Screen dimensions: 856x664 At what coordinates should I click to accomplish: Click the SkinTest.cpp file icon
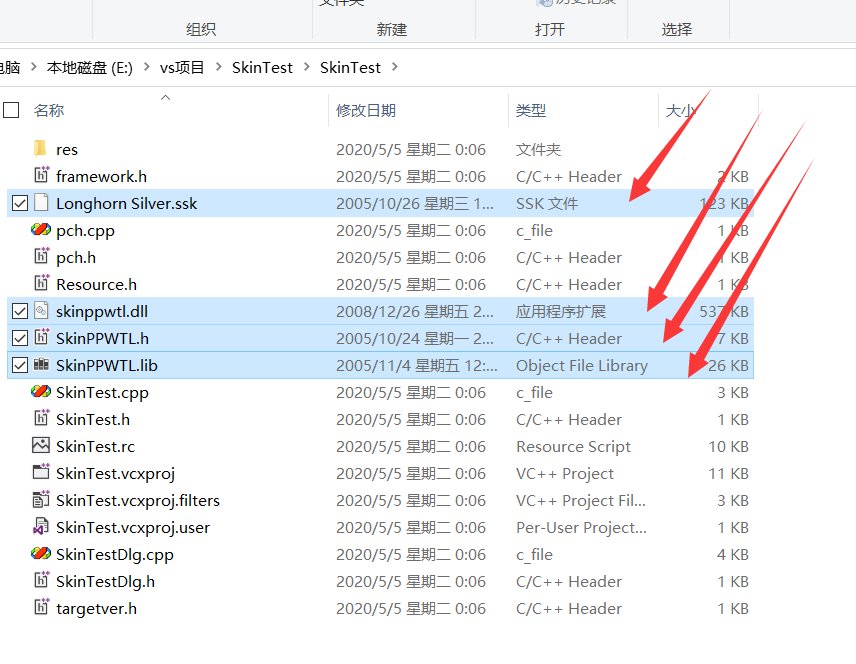[41, 392]
